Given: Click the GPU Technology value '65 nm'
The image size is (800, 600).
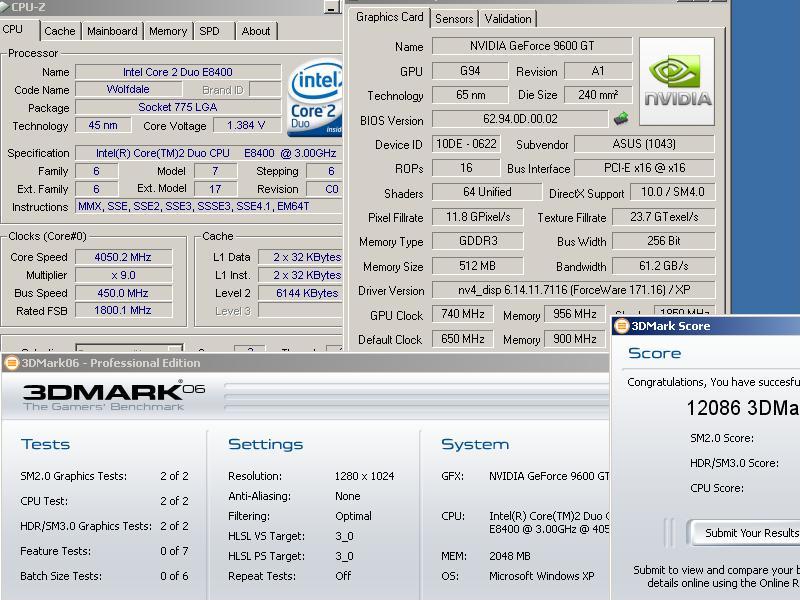Looking at the screenshot, I should [470, 95].
